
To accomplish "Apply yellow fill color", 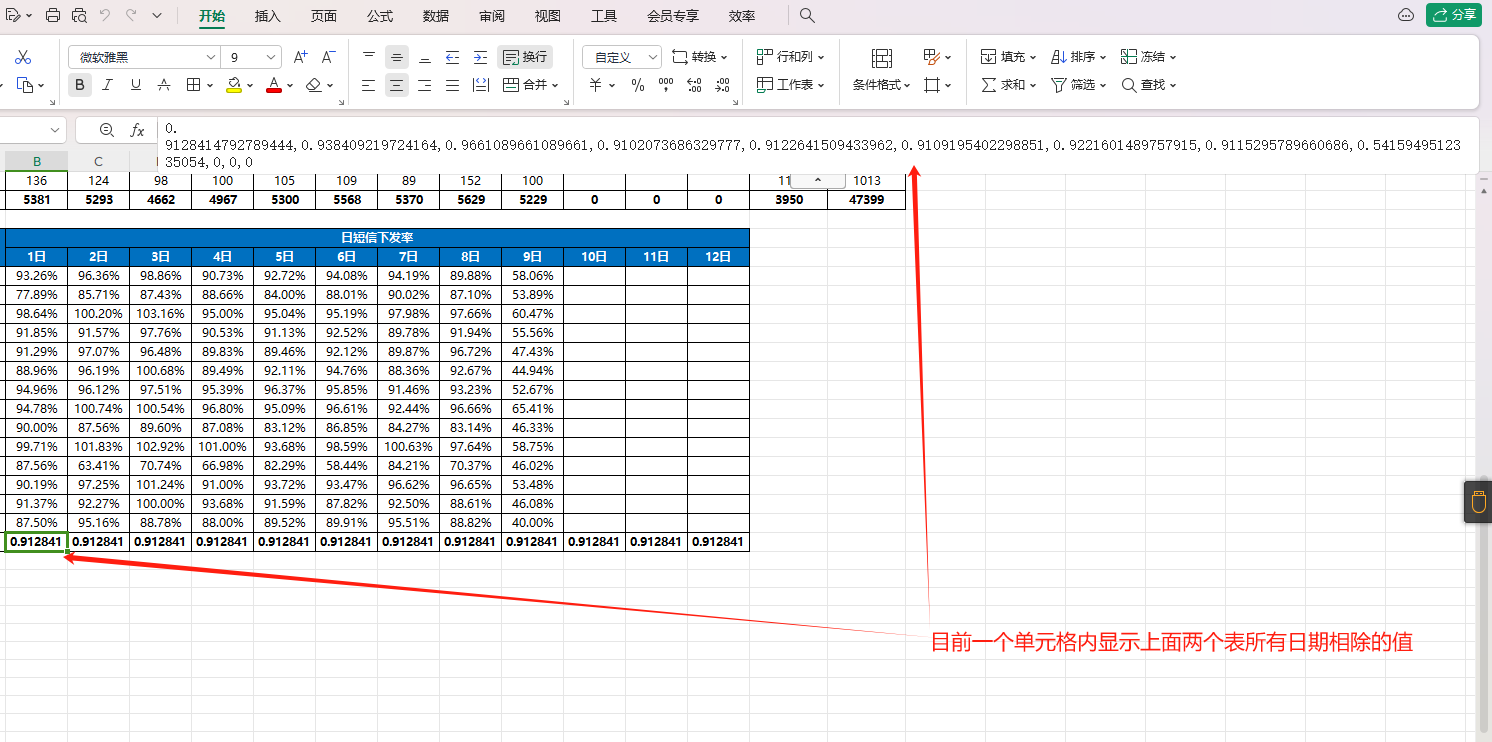I will tap(233, 85).
